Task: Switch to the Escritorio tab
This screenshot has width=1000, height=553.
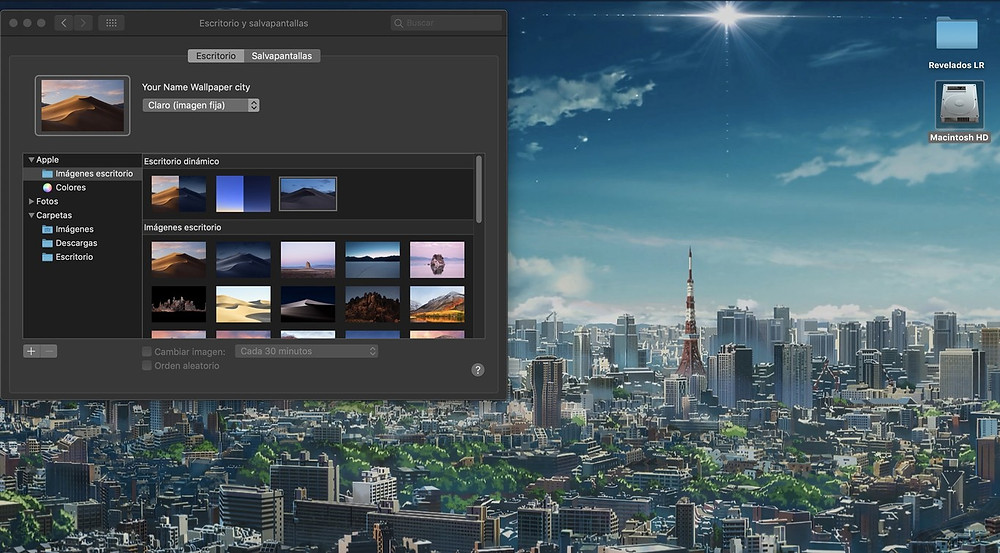Action: [216, 55]
